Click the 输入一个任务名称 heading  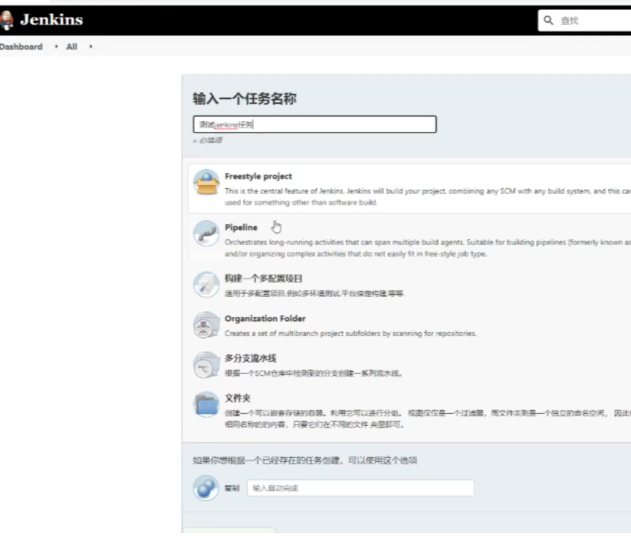[x=245, y=99]
